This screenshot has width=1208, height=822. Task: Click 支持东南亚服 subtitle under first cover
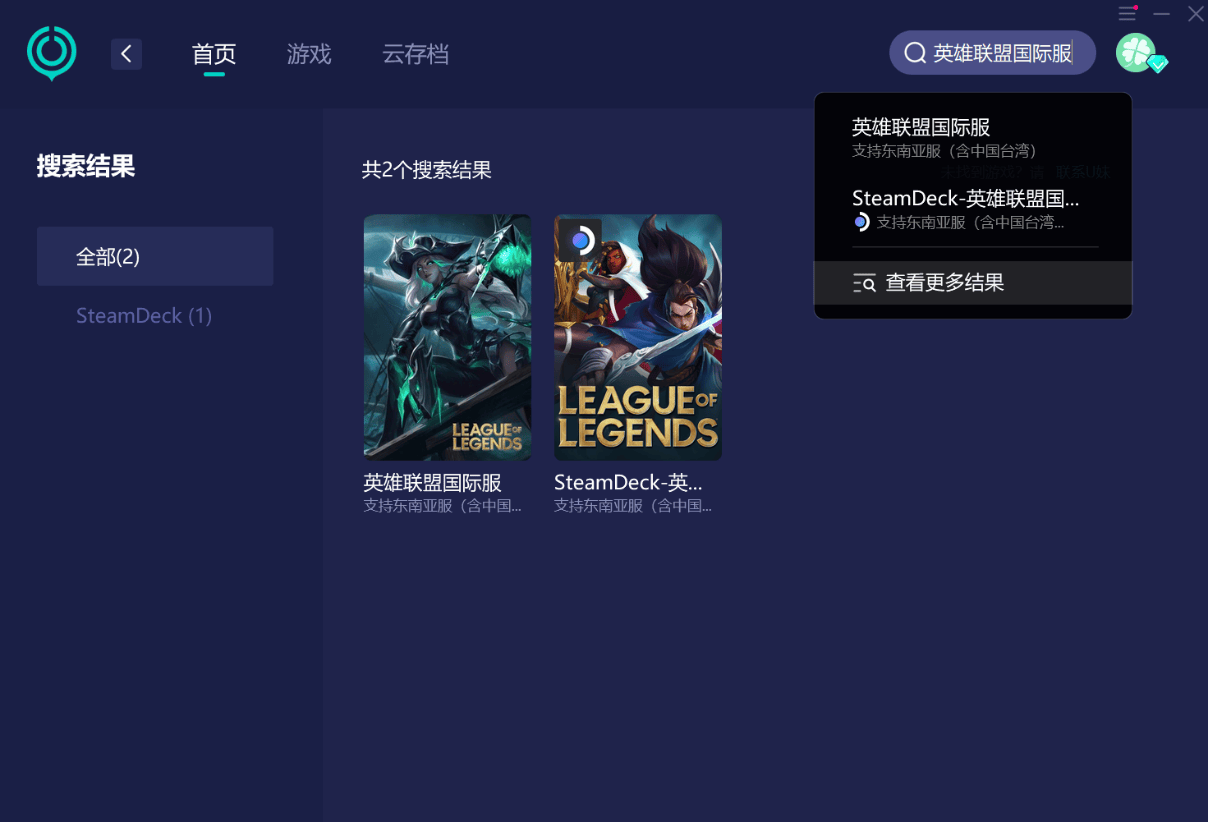(x=442, y=506)
